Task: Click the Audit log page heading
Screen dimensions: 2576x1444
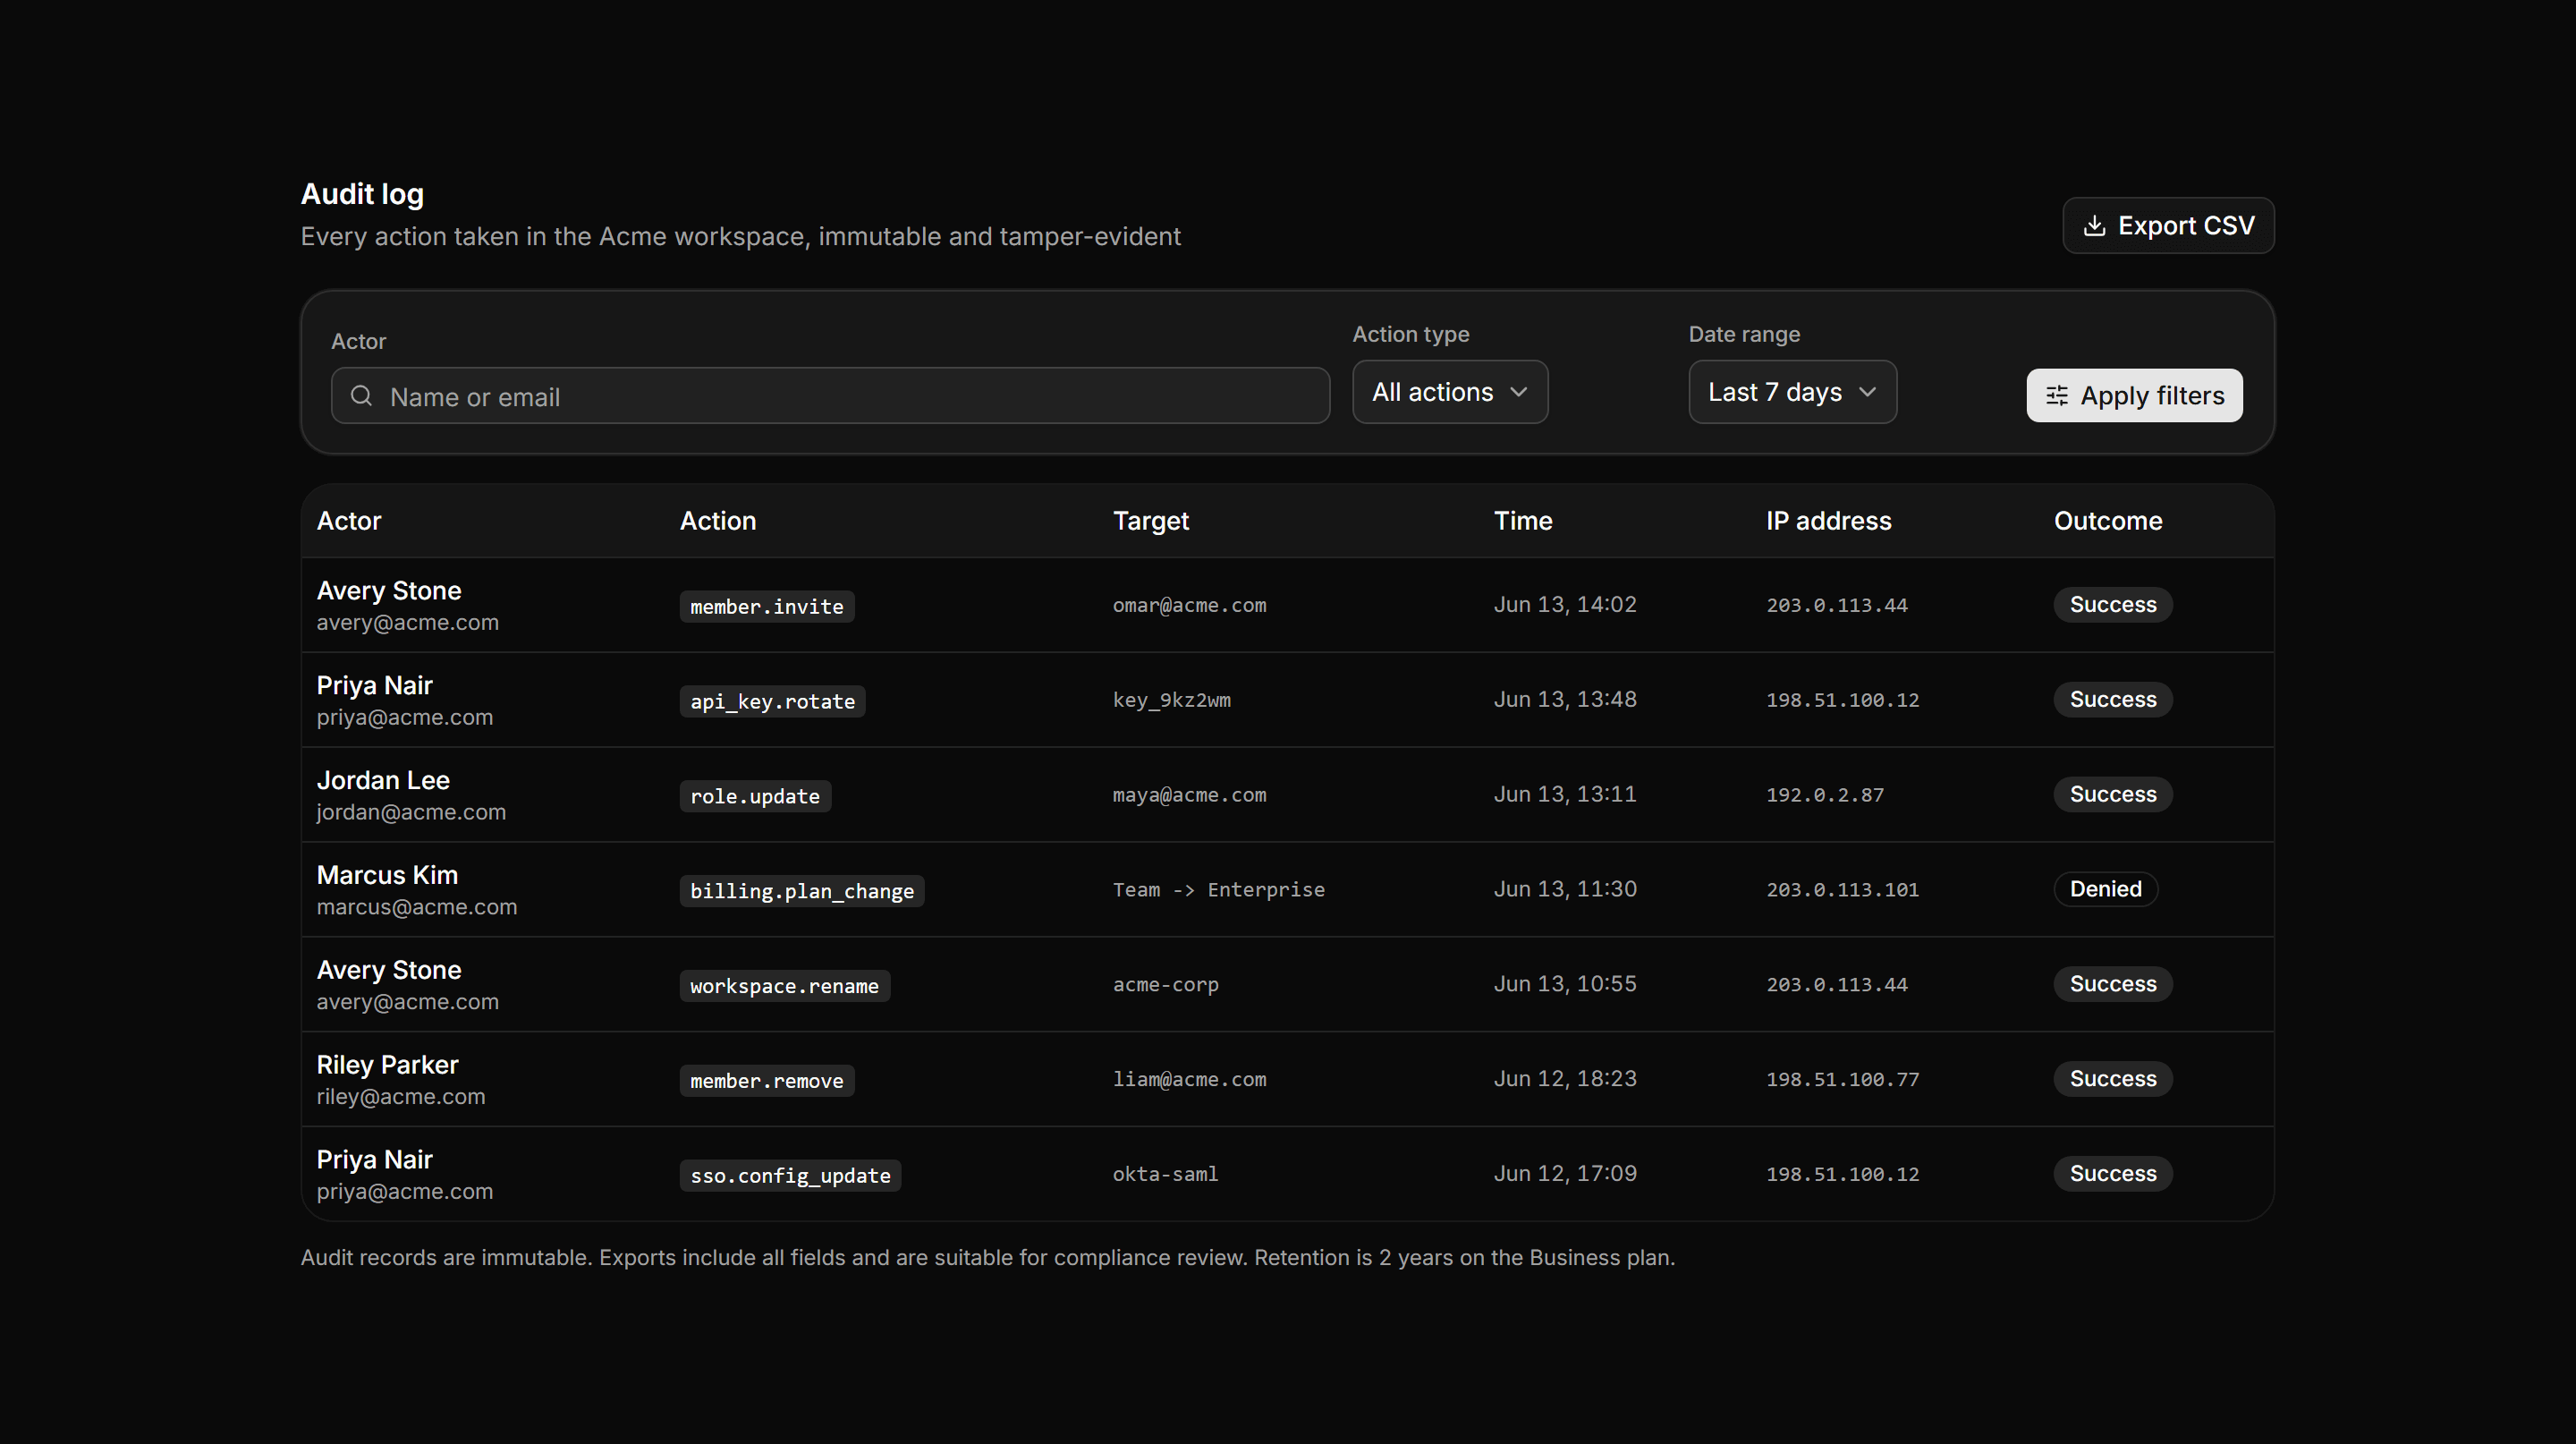Action: (362, 194)
